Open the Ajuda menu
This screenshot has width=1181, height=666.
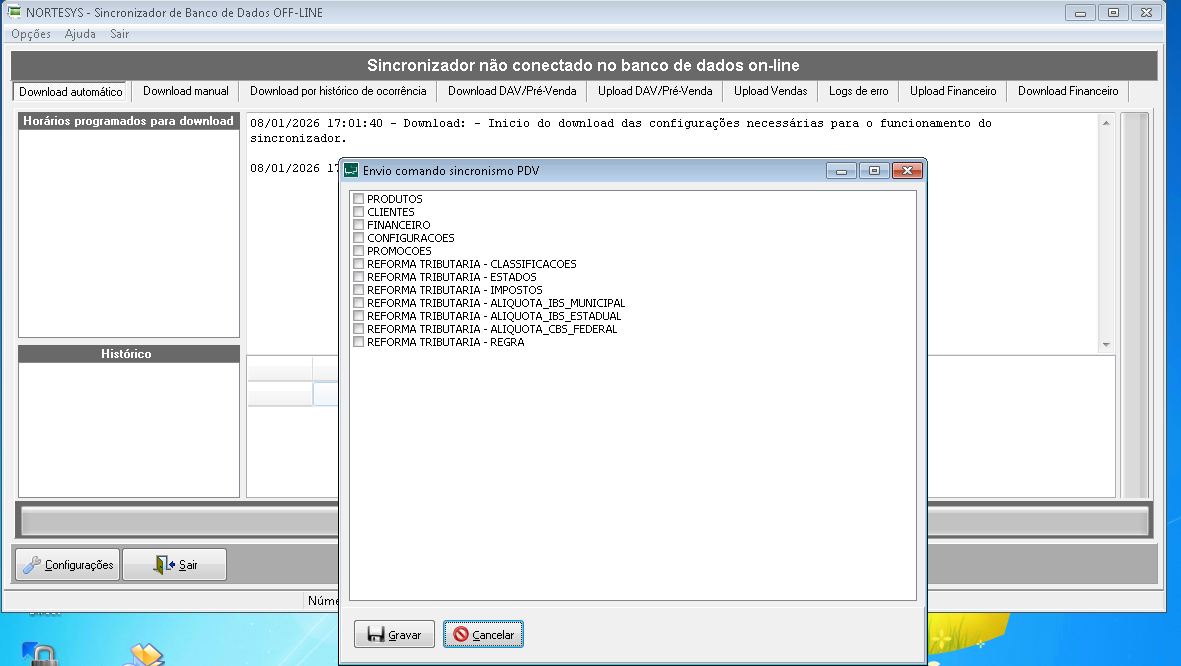tap(80, 34)
